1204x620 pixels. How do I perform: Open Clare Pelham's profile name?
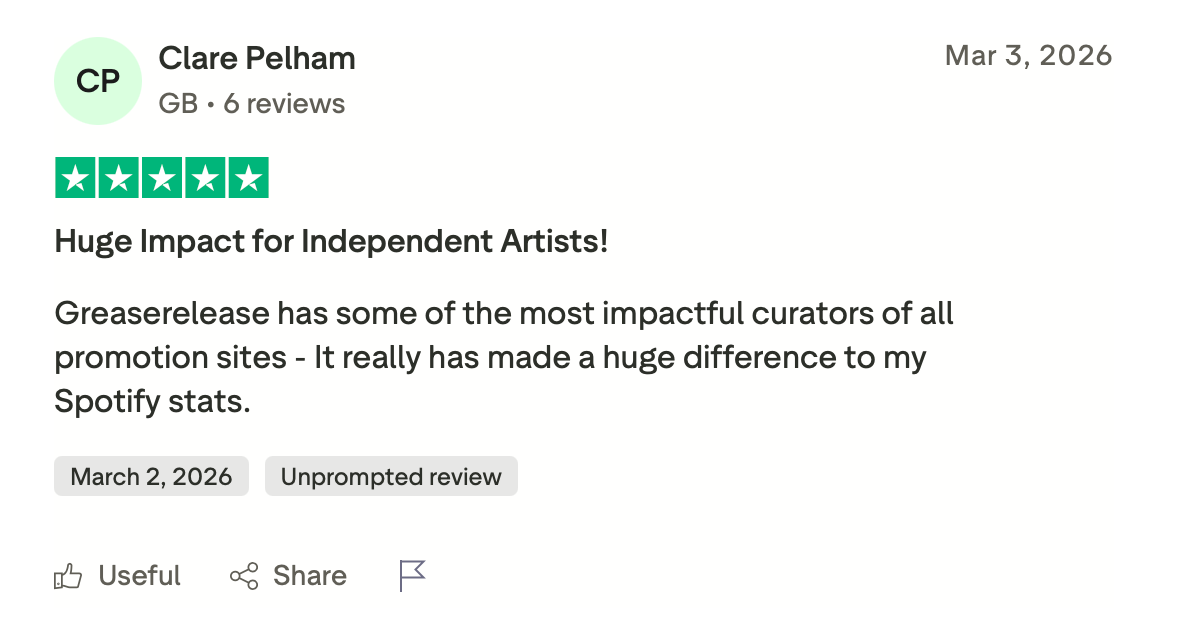point(257,59)
